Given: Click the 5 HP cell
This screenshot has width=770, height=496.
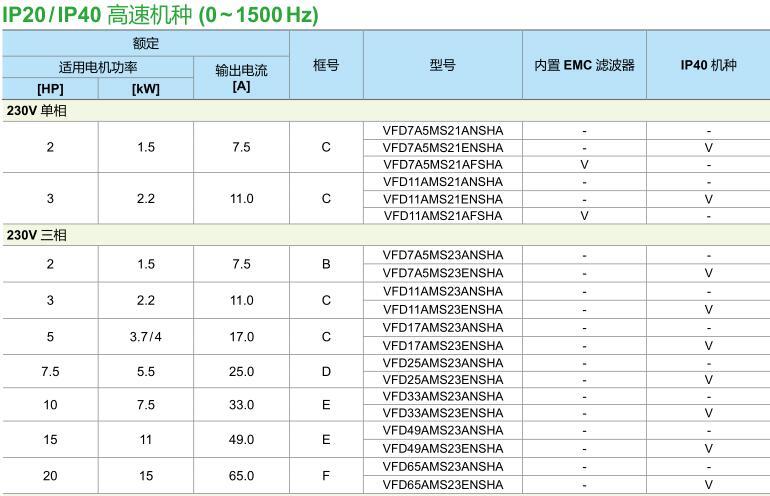Looking at the screenshot, I should [50, 337].
